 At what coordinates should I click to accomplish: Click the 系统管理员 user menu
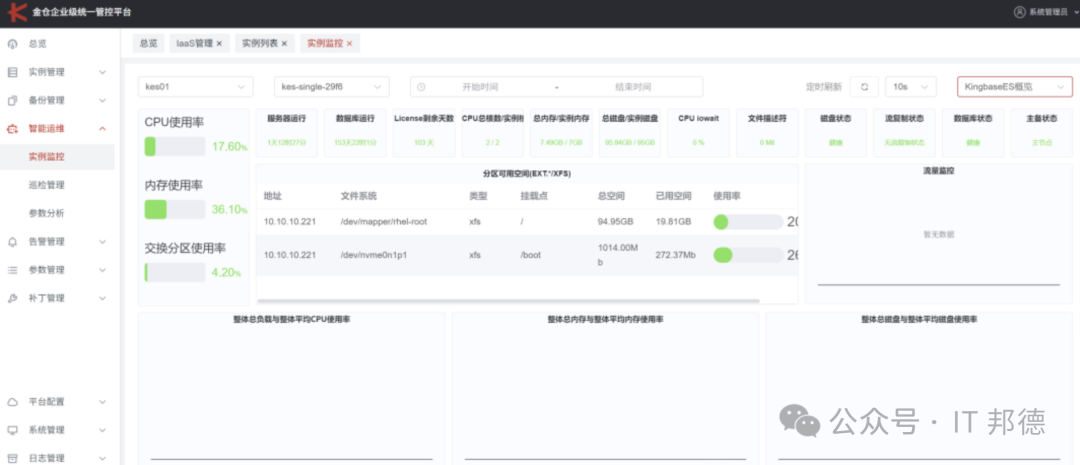pos(1047,12)
